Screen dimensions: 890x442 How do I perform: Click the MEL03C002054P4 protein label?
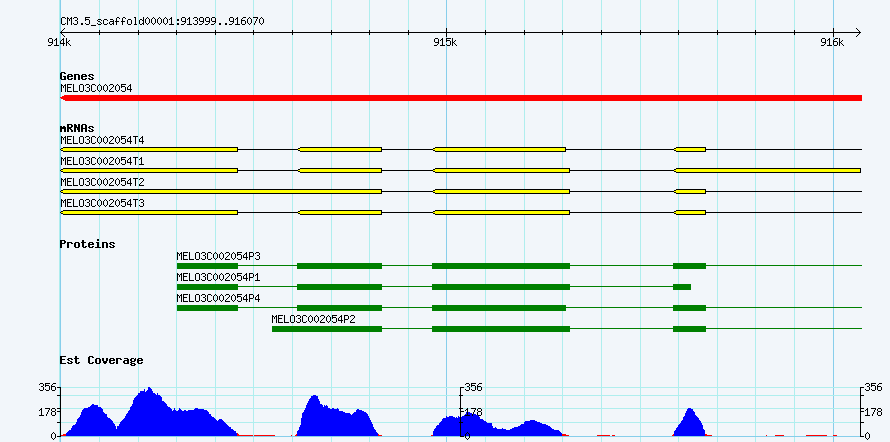click(219, 298)
